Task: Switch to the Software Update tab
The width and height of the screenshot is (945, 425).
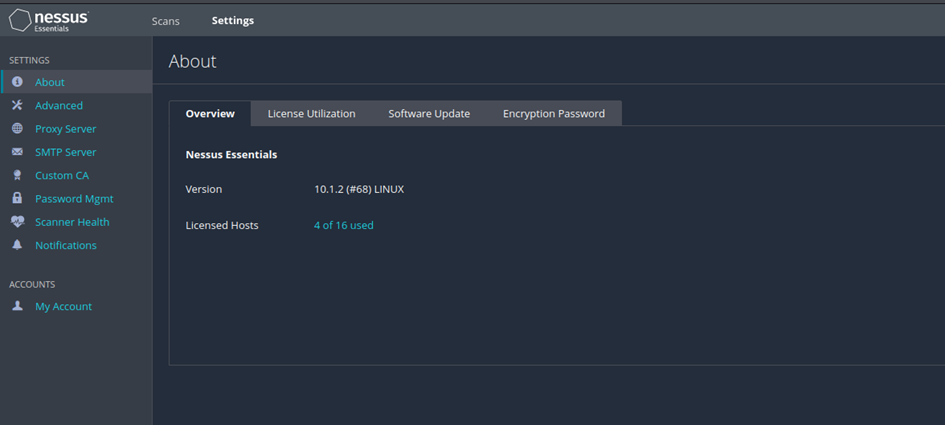Action: click(x=429, y=113)
